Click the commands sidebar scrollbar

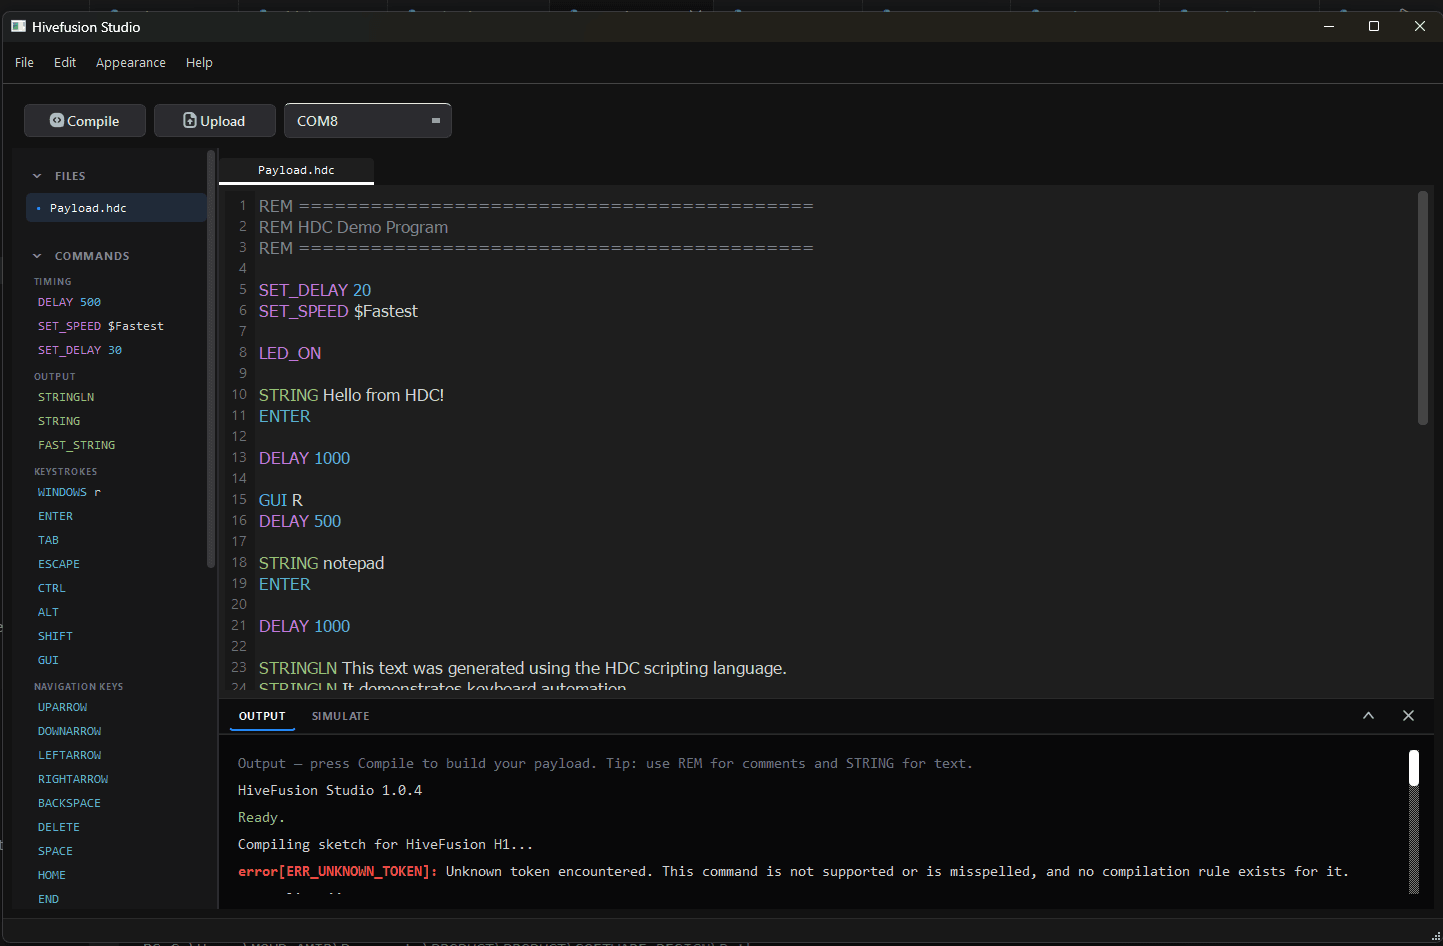coord(211,360)
